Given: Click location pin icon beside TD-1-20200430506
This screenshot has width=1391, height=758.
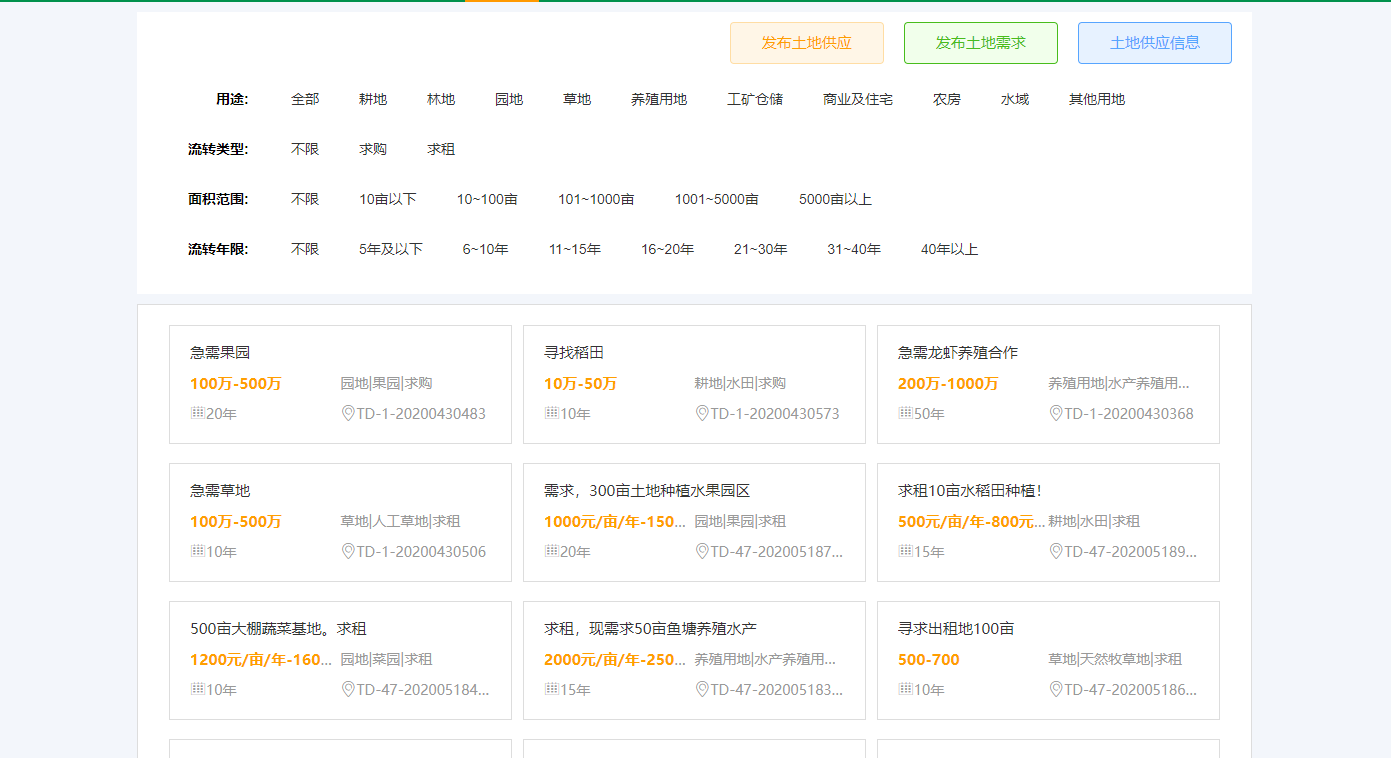Looking at the screenshot, I should 348,551.
